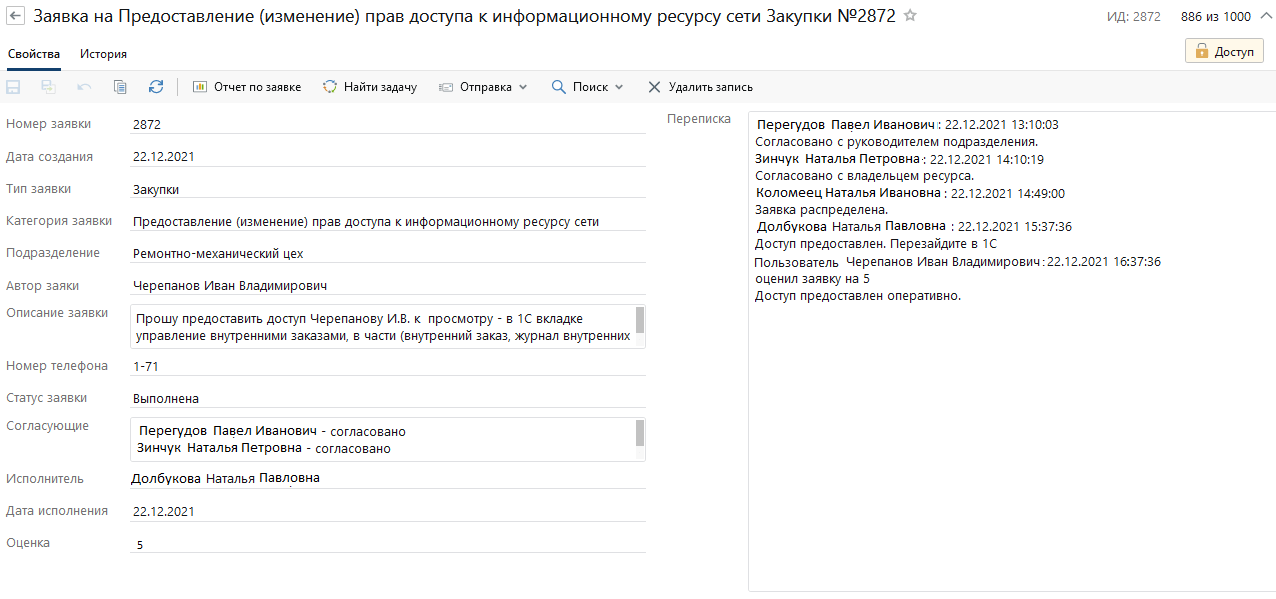
Task: Go back using the arrow icon
Action: point(15,16)
